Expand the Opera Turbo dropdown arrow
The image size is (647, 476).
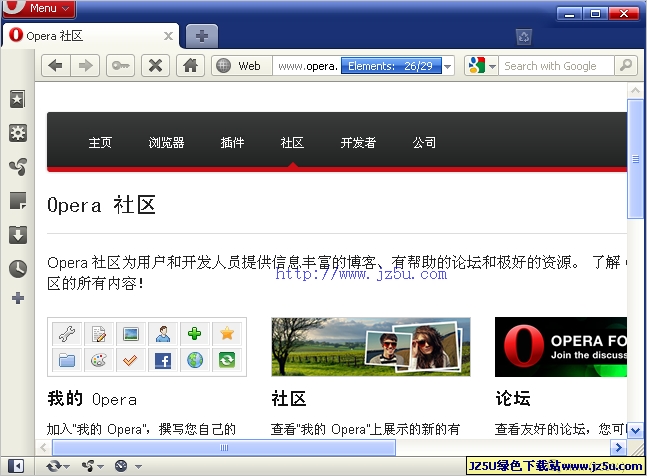(138, 467)
